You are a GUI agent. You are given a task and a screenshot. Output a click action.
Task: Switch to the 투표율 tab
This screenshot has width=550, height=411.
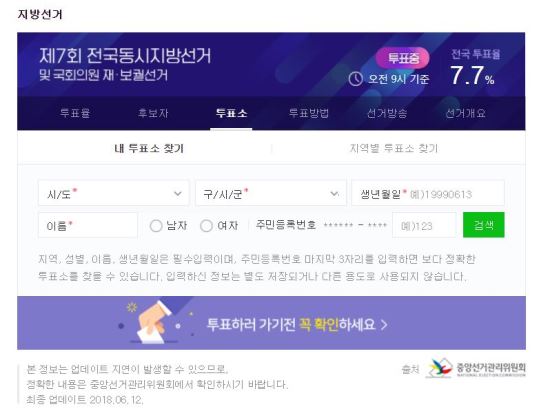75,113
